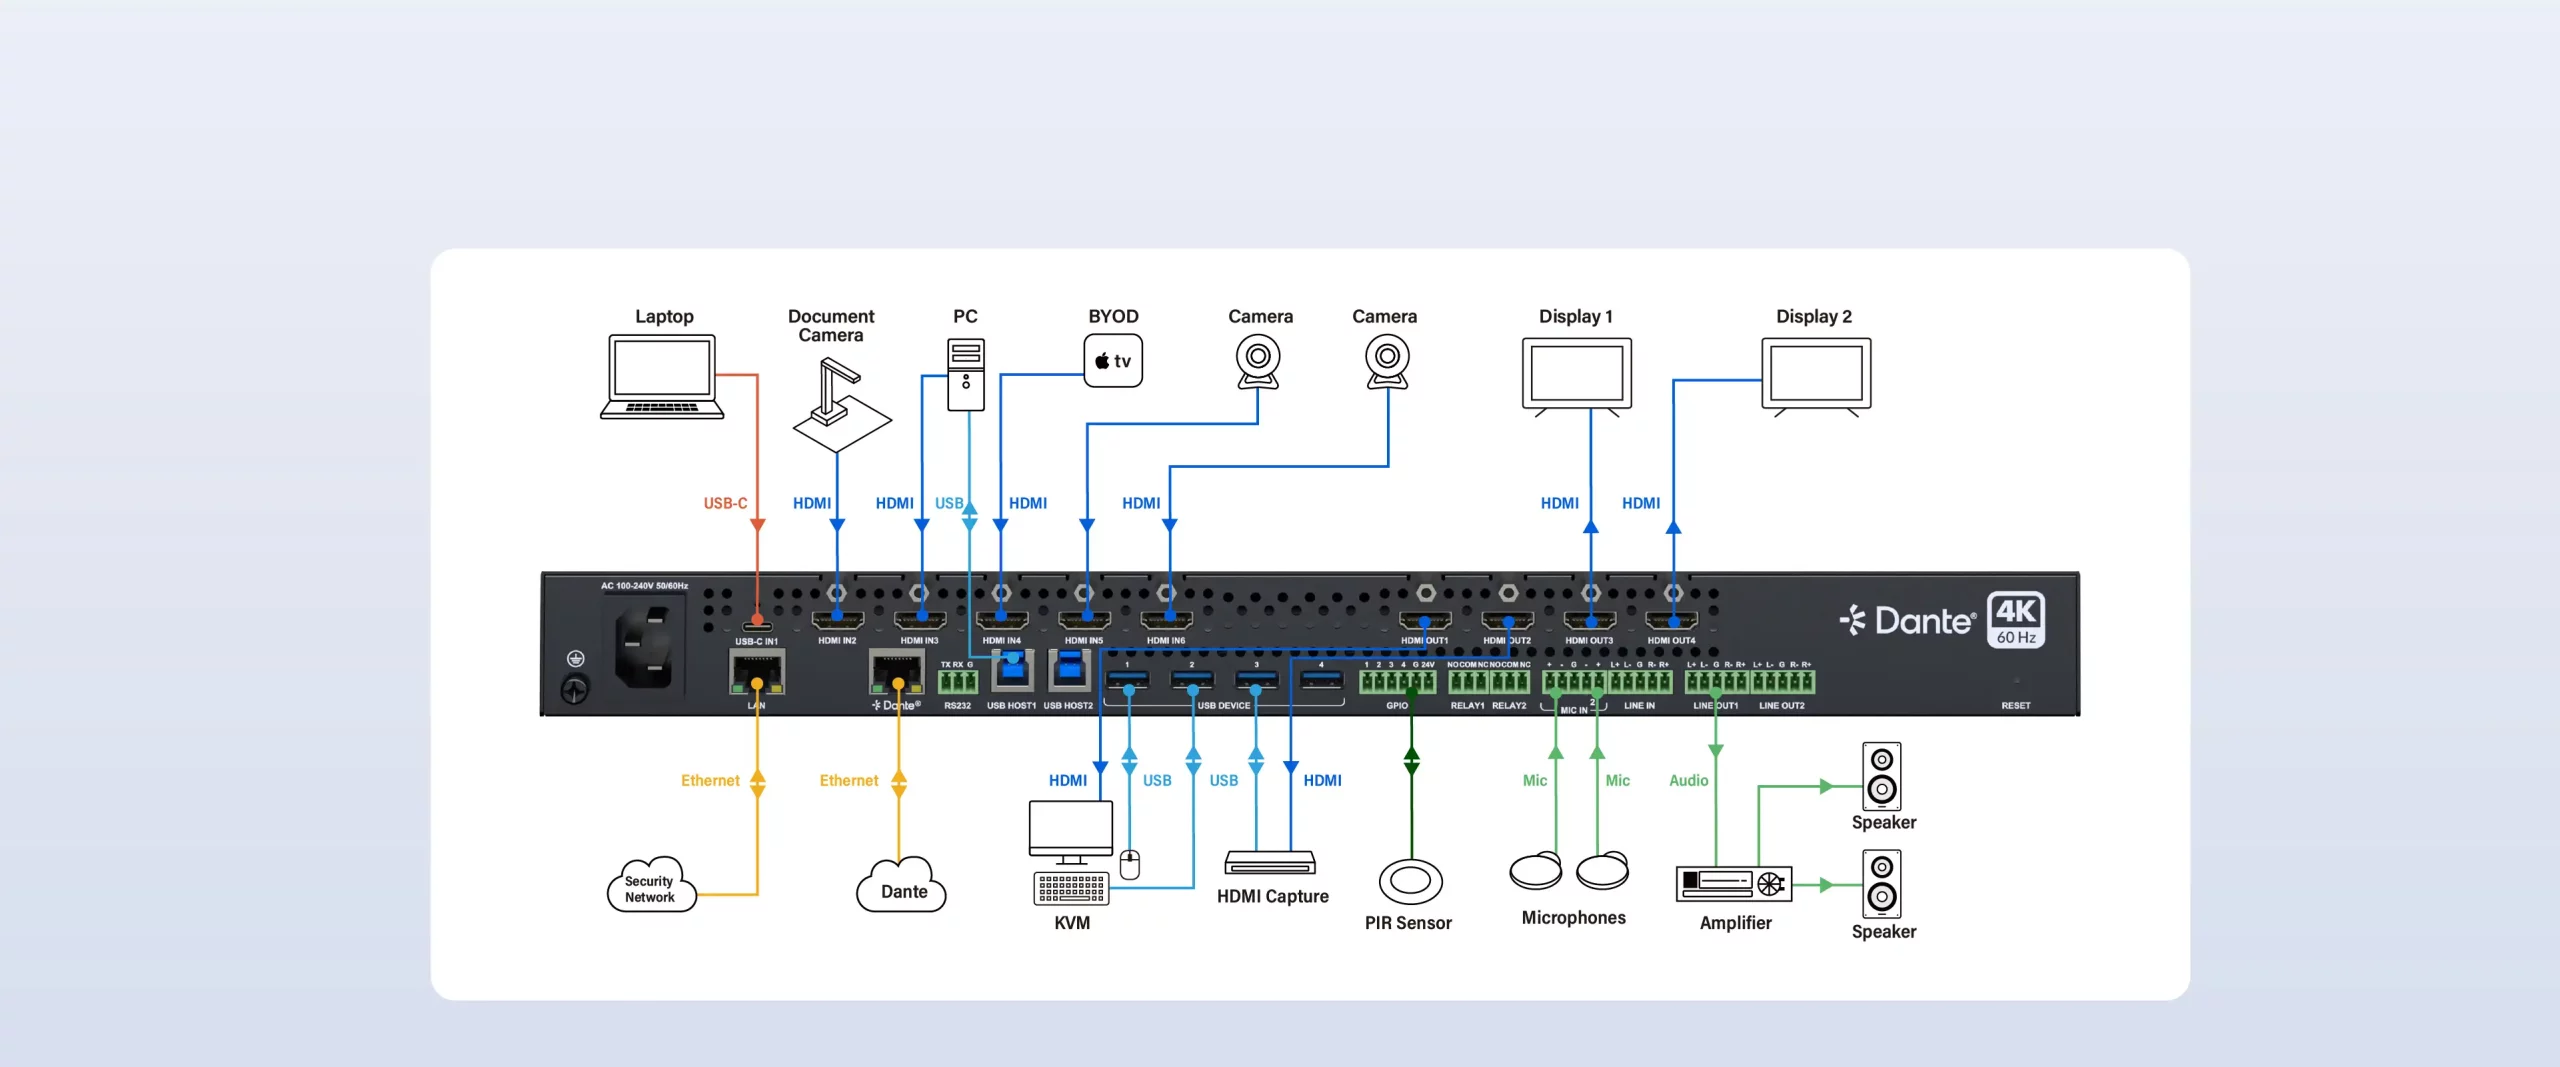Image resolution: width=2560 pixels, height=1067 pixels.
Task: Switch to the Display 2 label
Action: [x=1815, y=316]
